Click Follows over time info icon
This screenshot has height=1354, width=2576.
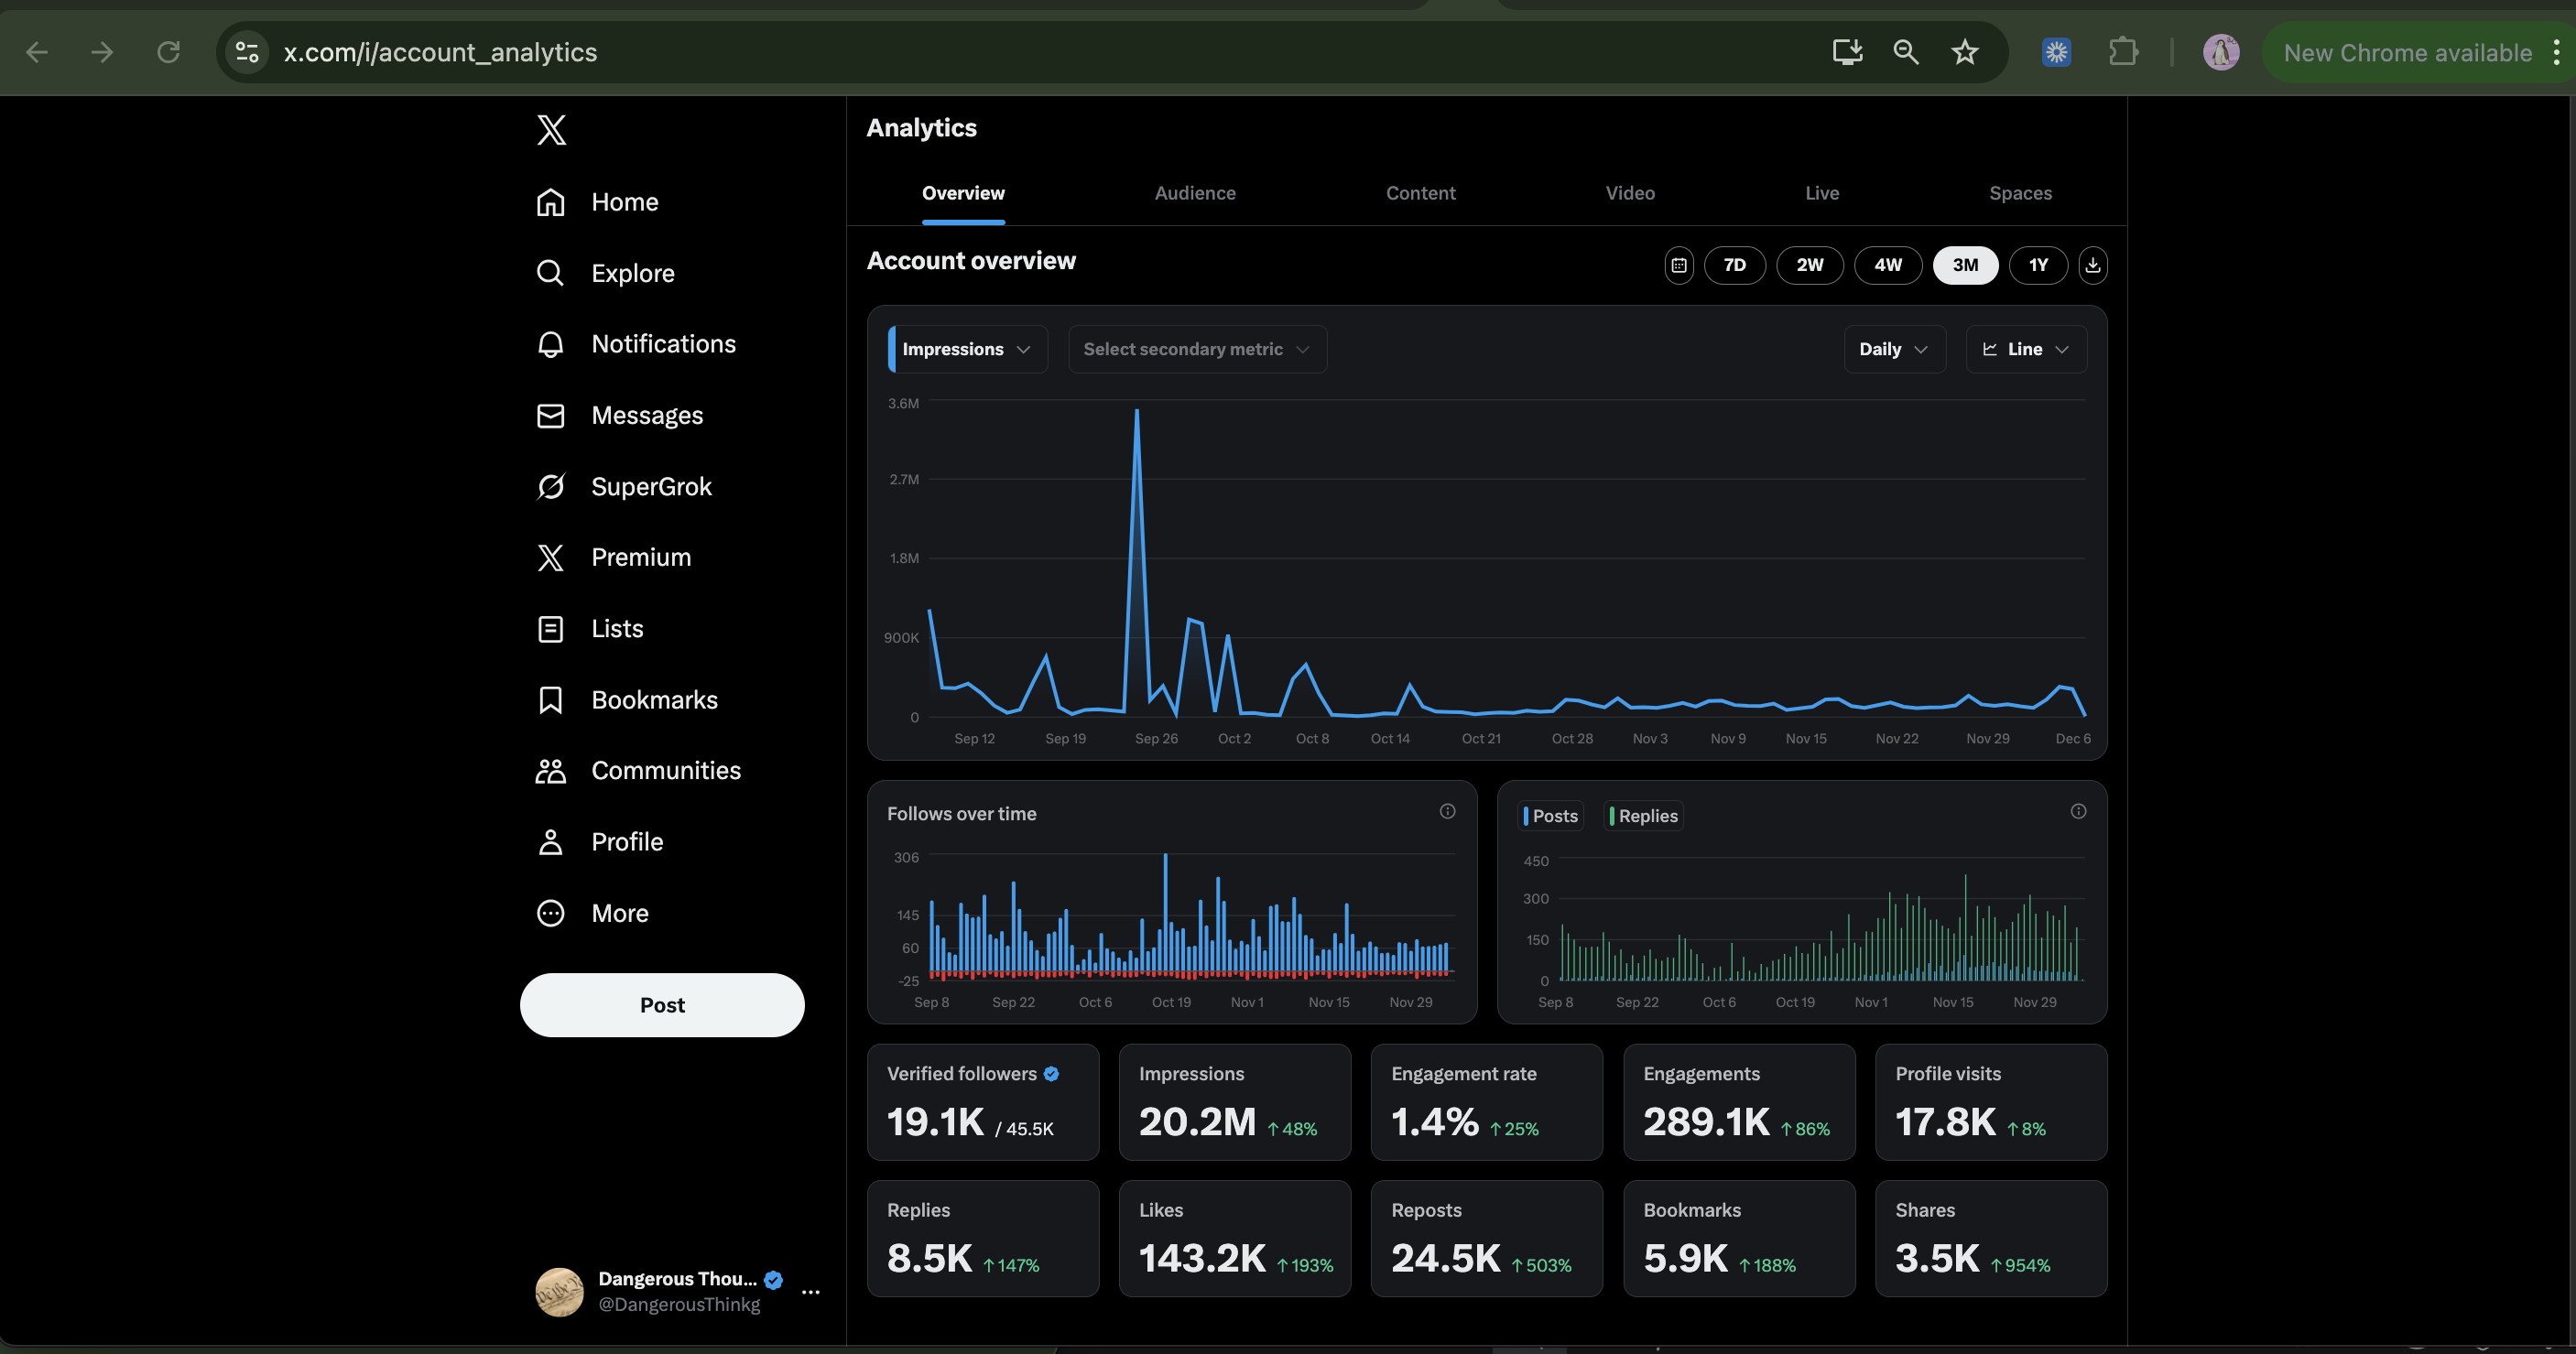1447,811
